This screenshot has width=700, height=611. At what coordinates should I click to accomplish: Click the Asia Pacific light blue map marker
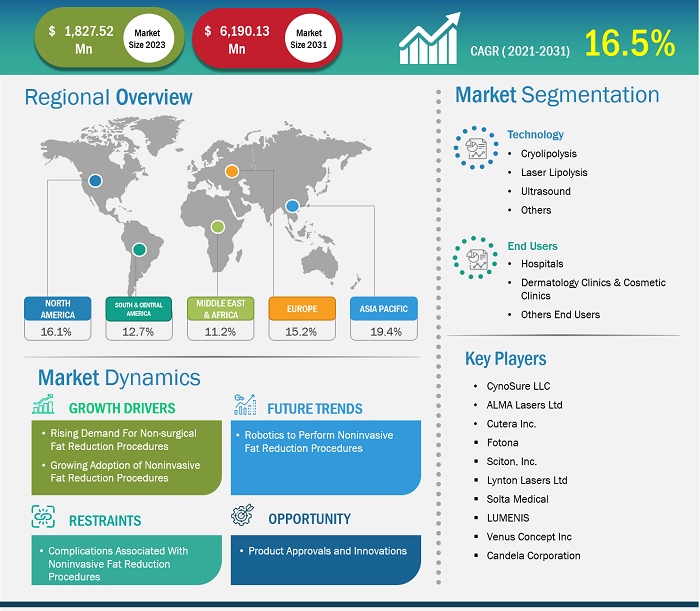(292, 206)
